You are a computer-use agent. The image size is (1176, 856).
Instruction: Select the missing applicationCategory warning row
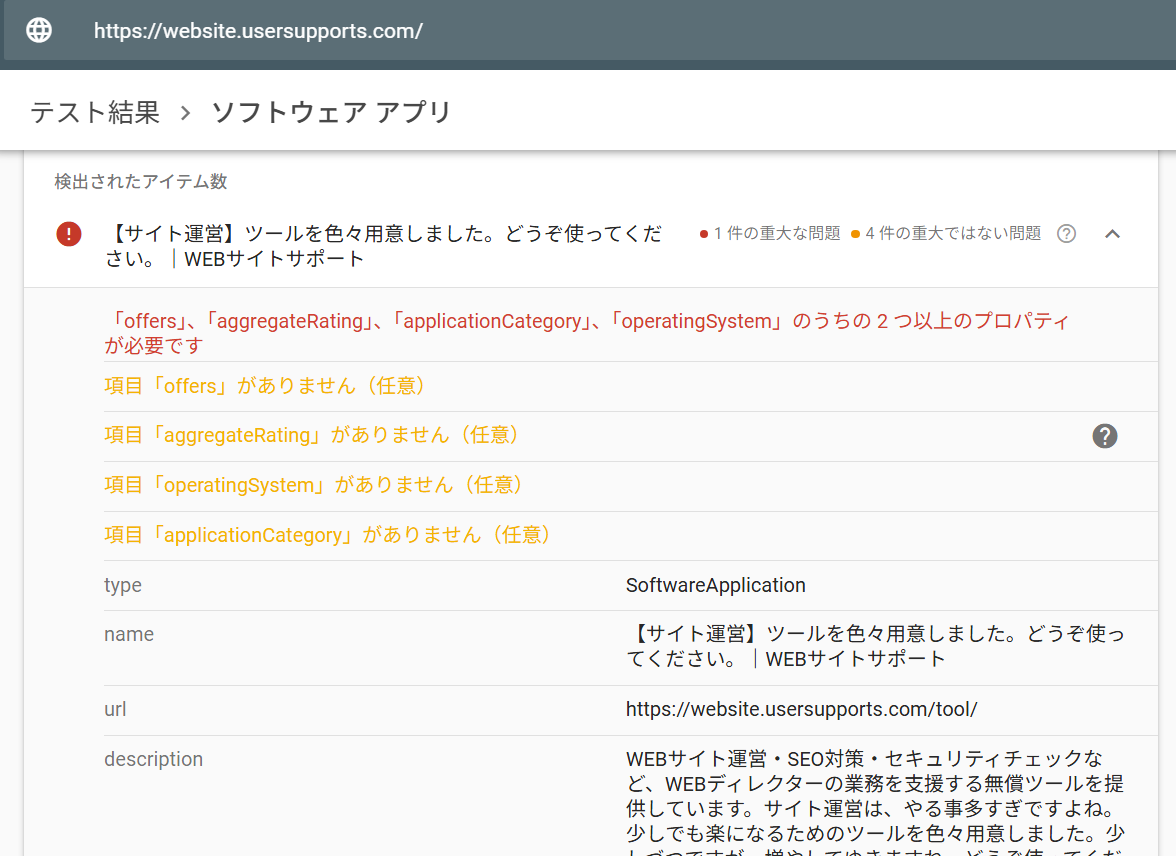coord(328,536)
